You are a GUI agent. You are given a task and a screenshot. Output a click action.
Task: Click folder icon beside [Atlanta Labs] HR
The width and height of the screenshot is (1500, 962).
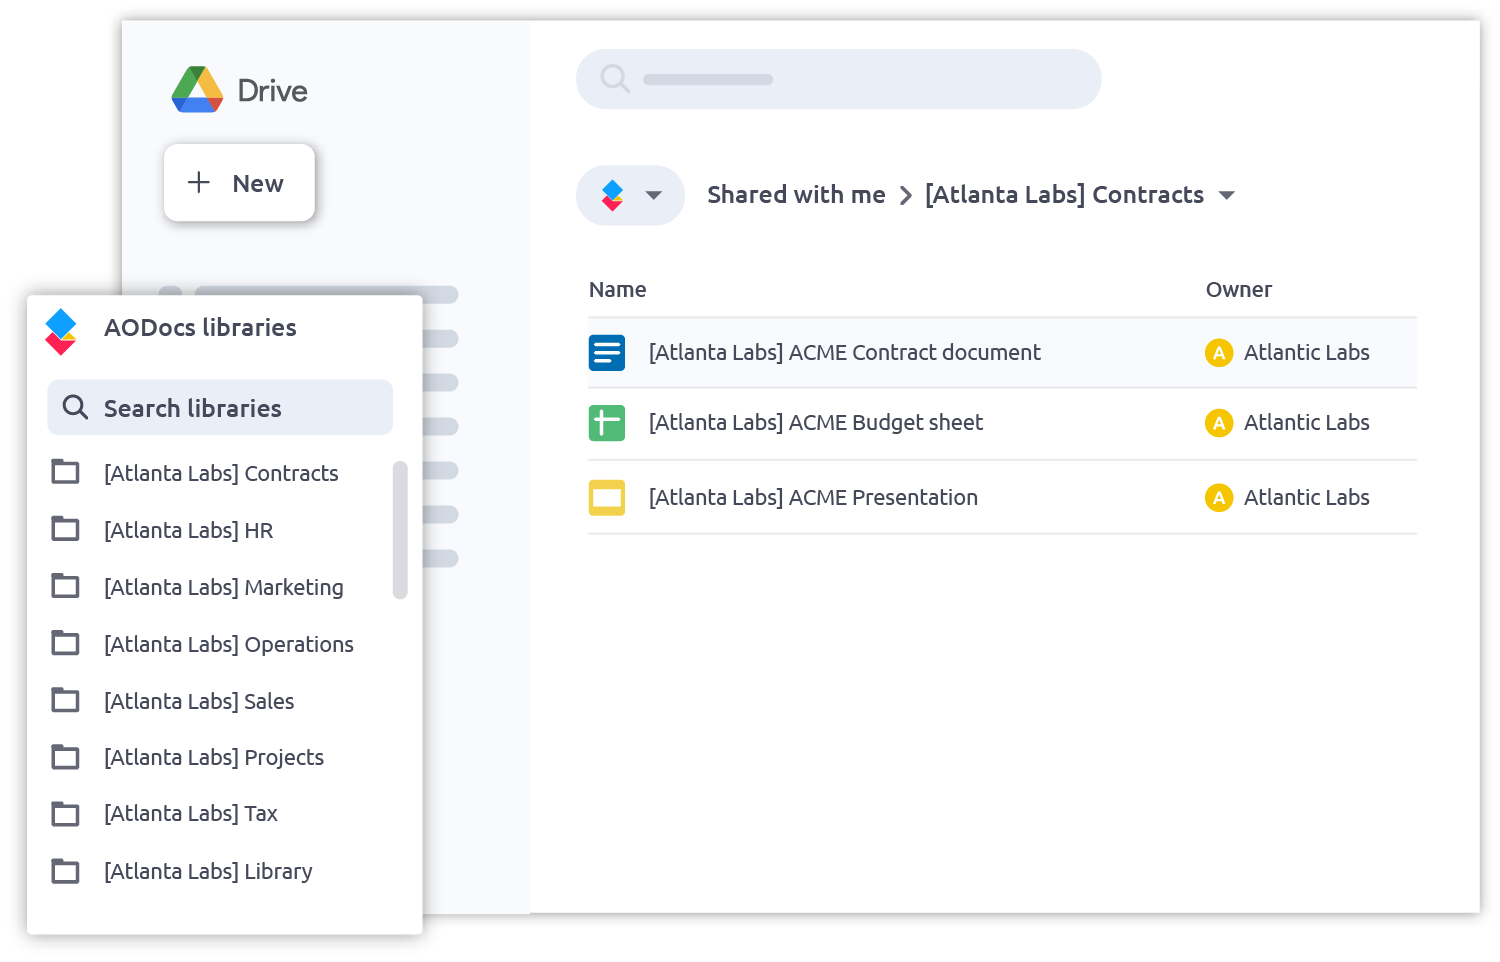click(66, 528)
